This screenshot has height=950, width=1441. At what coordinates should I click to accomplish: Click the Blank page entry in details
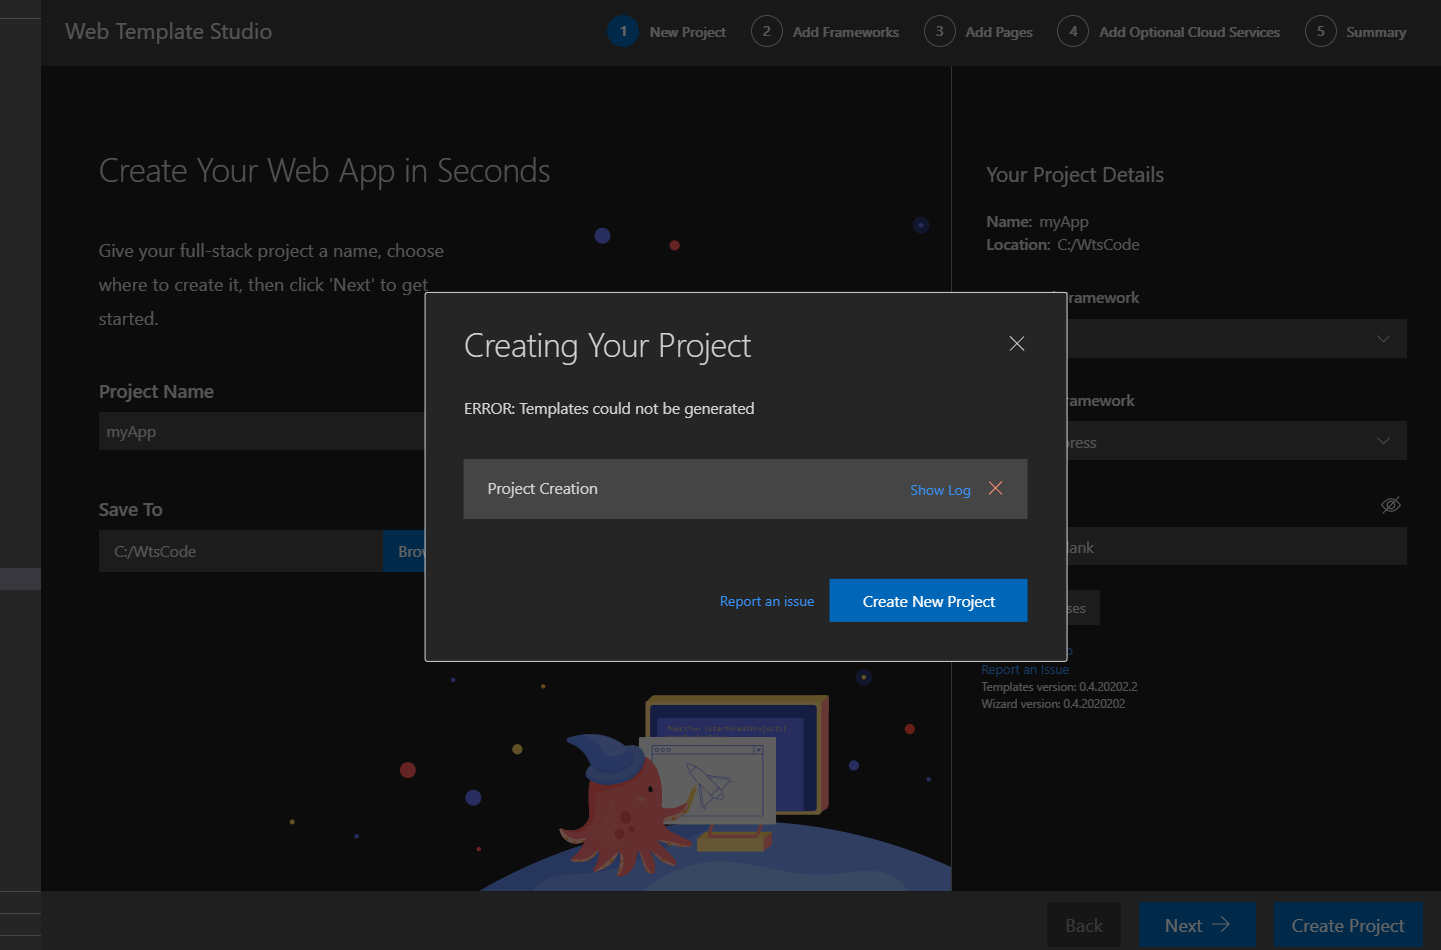coord(1236,547)
